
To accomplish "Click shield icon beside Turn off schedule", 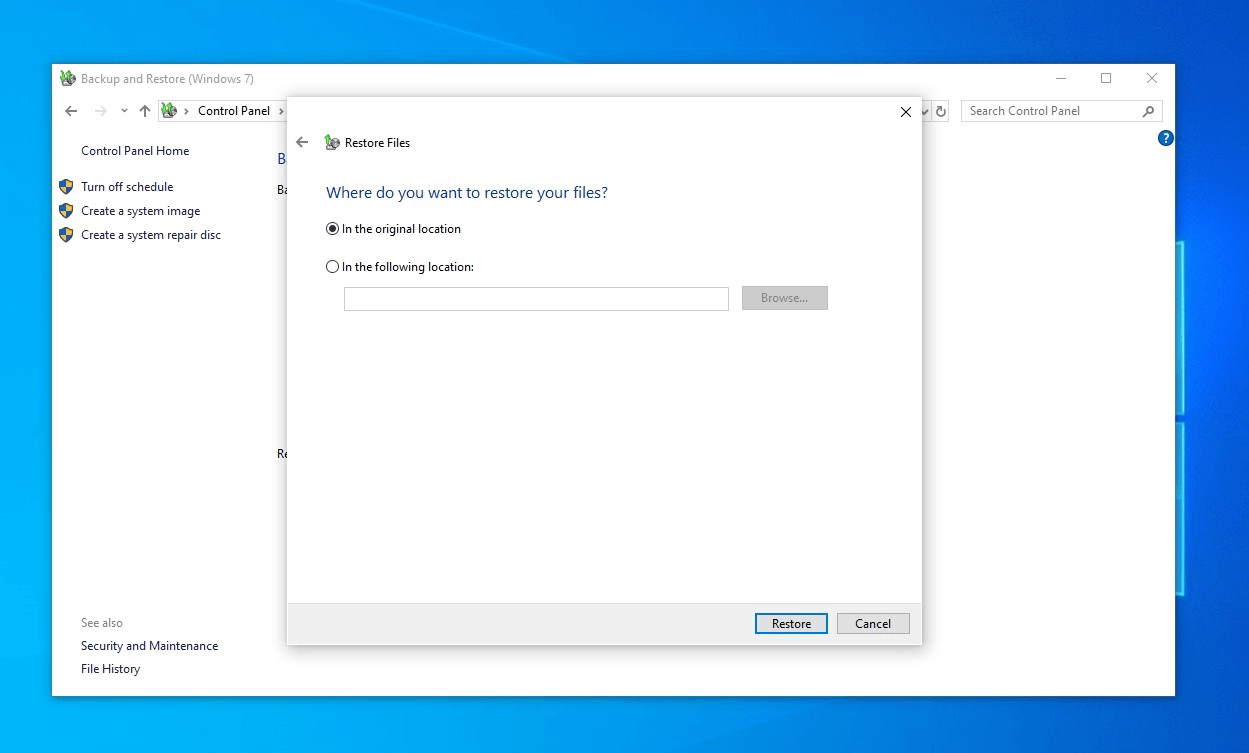I will [66, 187].
